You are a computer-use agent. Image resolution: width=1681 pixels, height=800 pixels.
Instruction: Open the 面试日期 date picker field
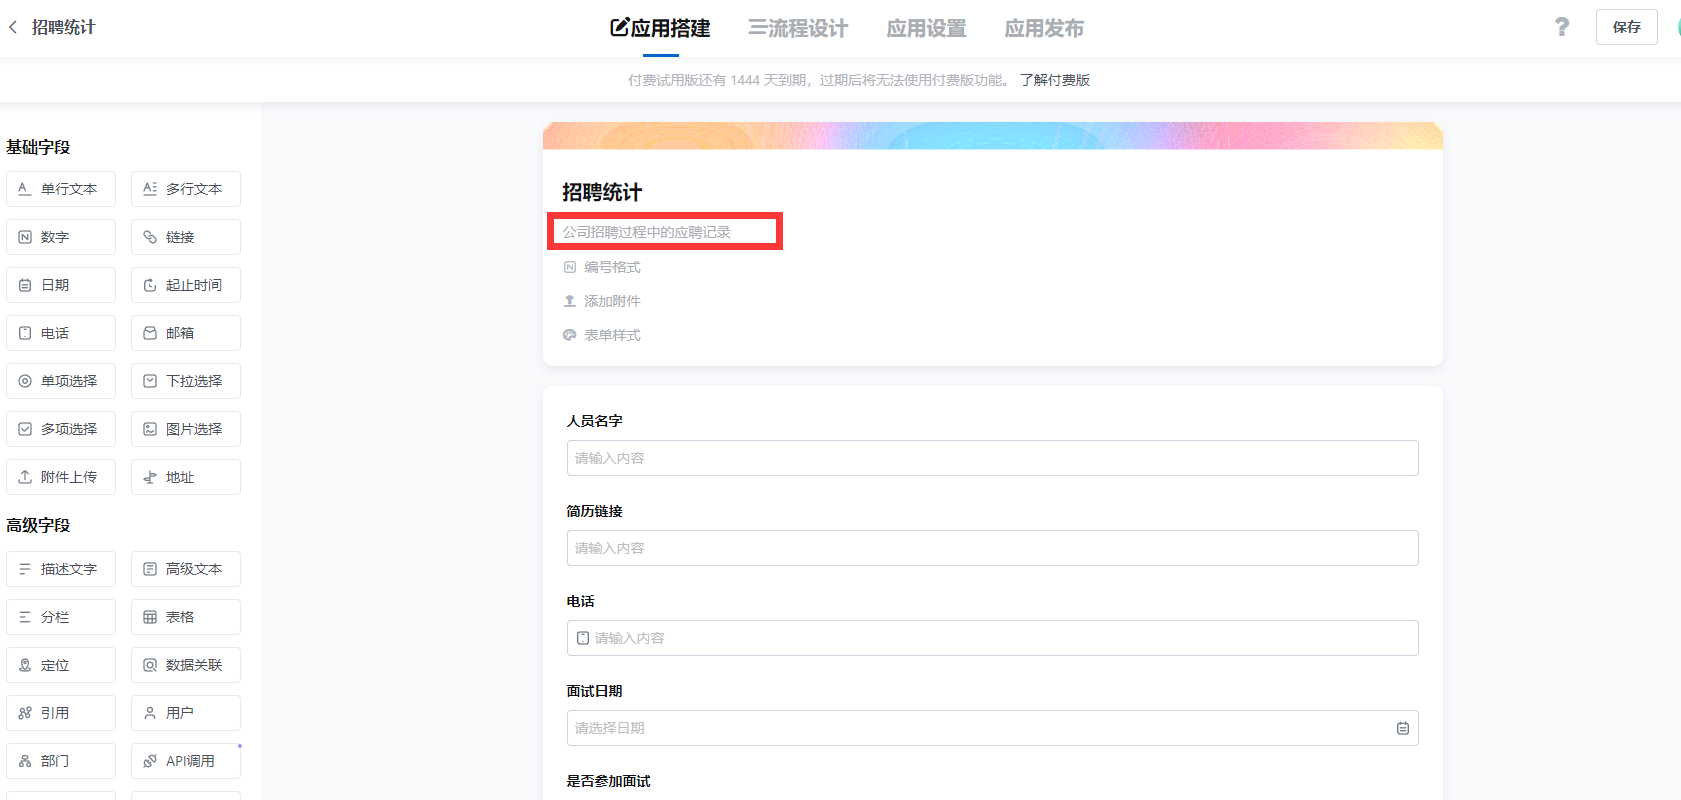(x=993, y=728)
